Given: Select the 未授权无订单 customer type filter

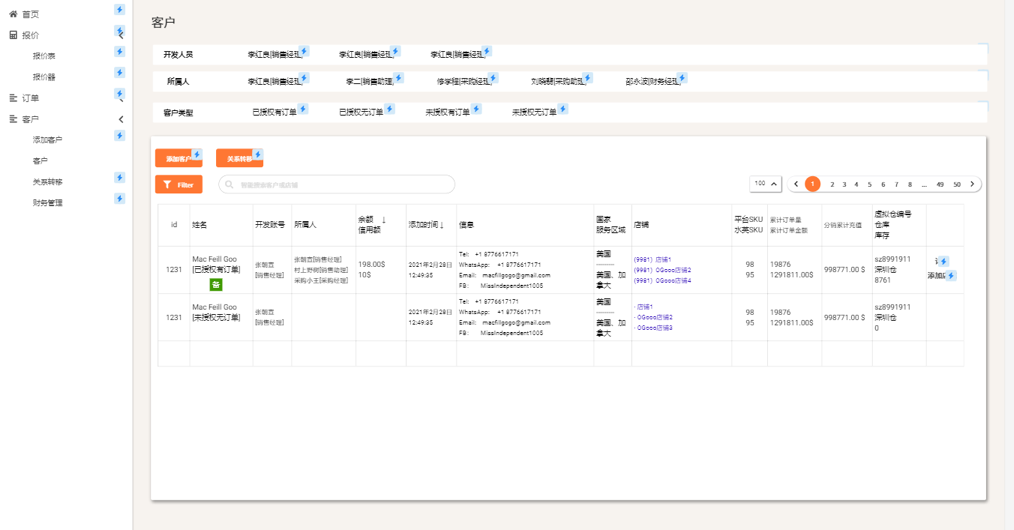Looking at the screenshot, I should [534, 113].
